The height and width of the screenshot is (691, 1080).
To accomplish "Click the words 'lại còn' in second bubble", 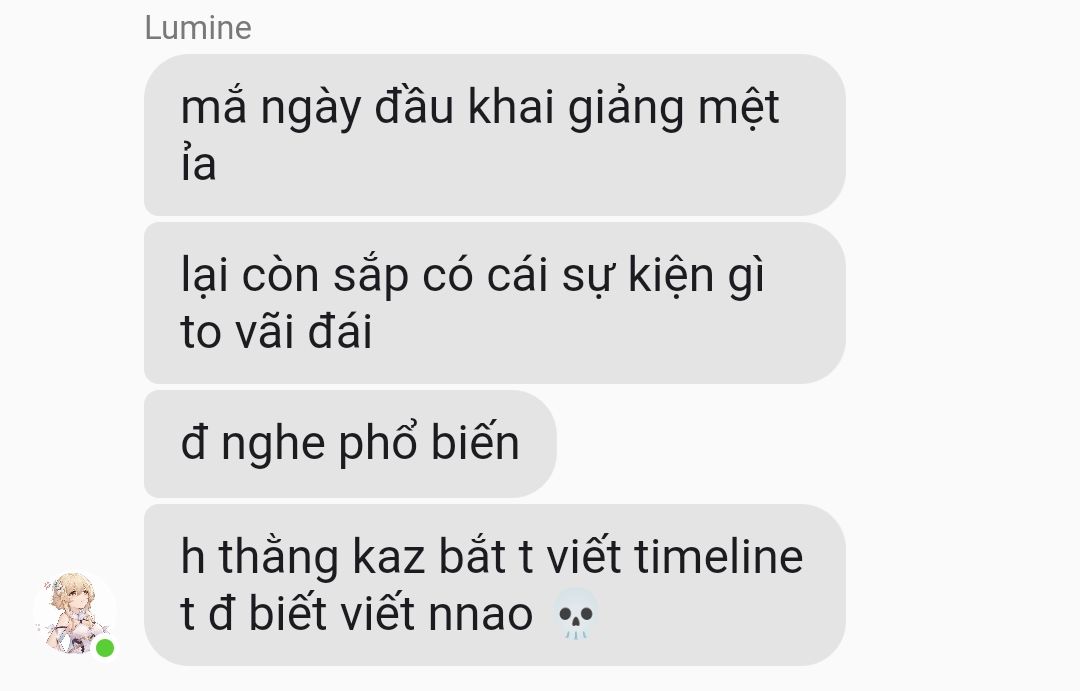I will point(250,276).
